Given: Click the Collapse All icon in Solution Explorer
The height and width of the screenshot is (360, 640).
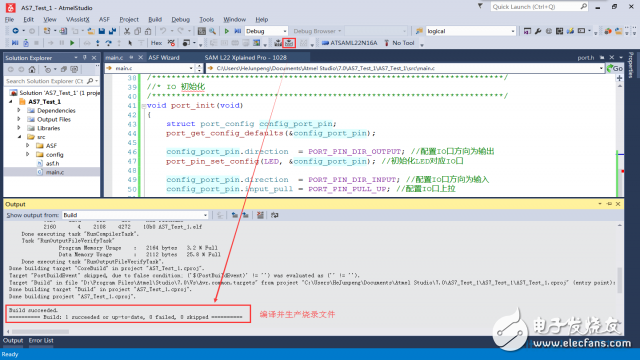Looking at the screenshot, I should point(64,69).
